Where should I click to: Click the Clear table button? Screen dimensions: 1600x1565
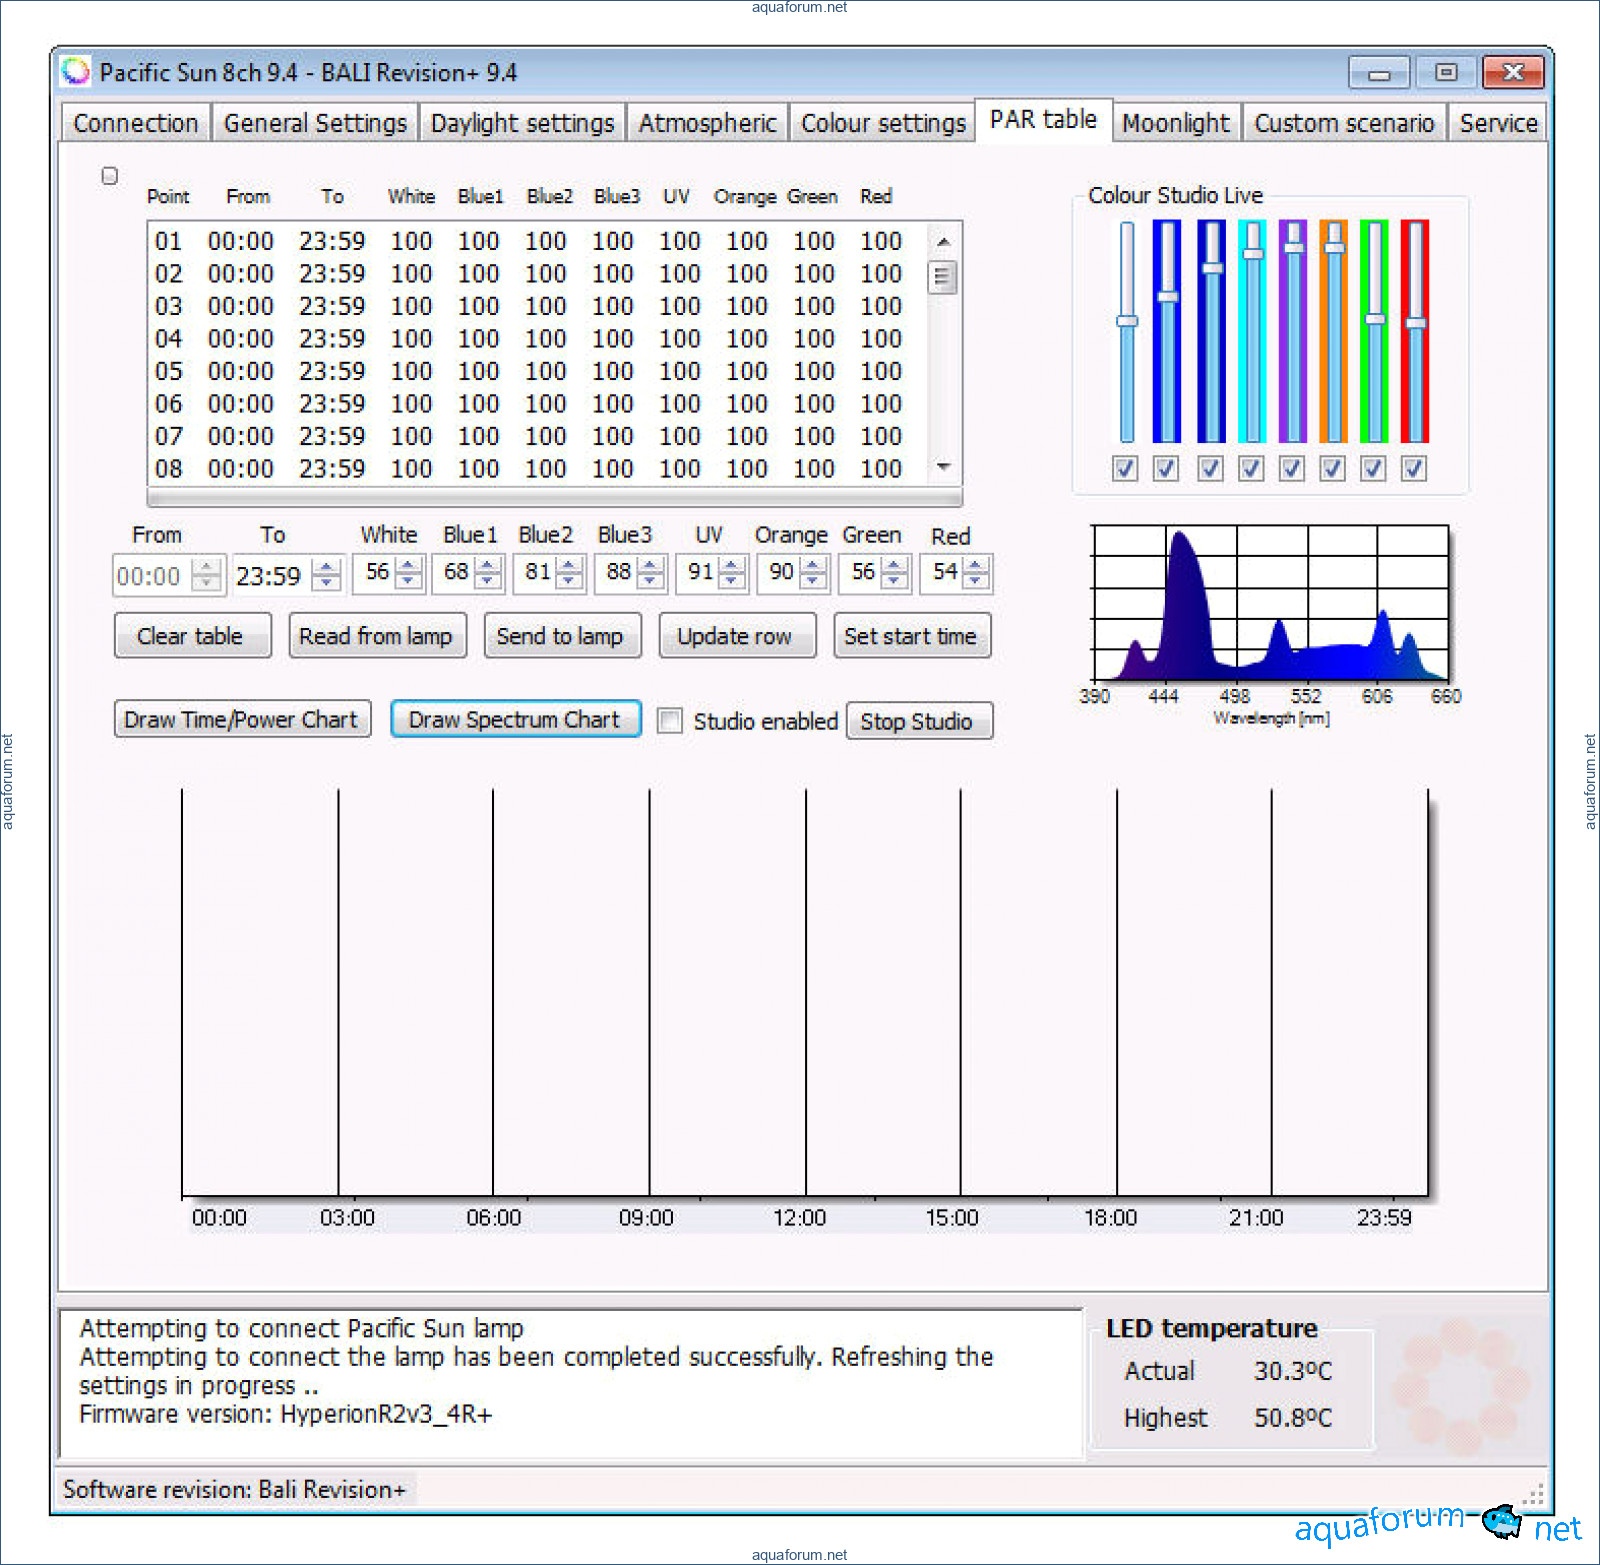click(190, 636)
